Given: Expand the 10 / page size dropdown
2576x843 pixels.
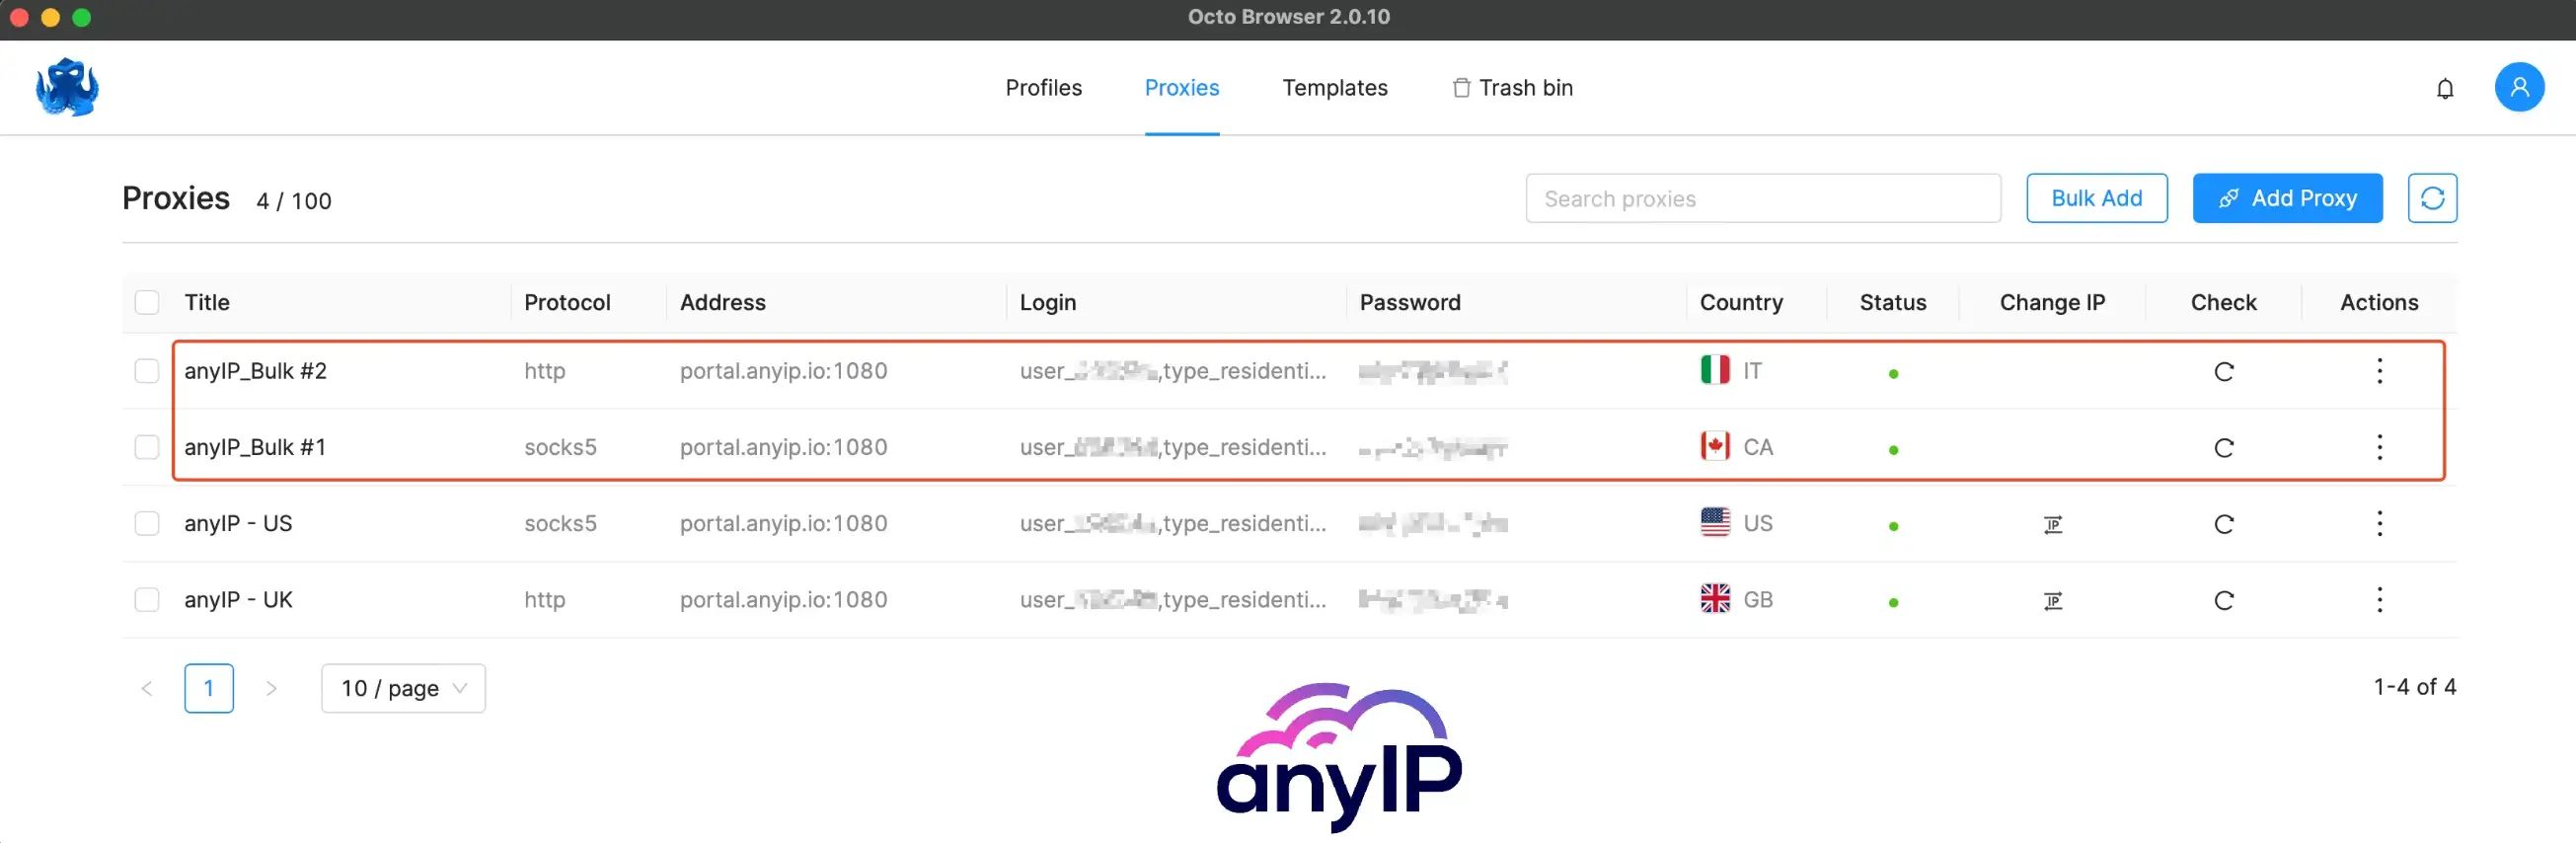Looking at the screenshot, I should click(403, 688).
